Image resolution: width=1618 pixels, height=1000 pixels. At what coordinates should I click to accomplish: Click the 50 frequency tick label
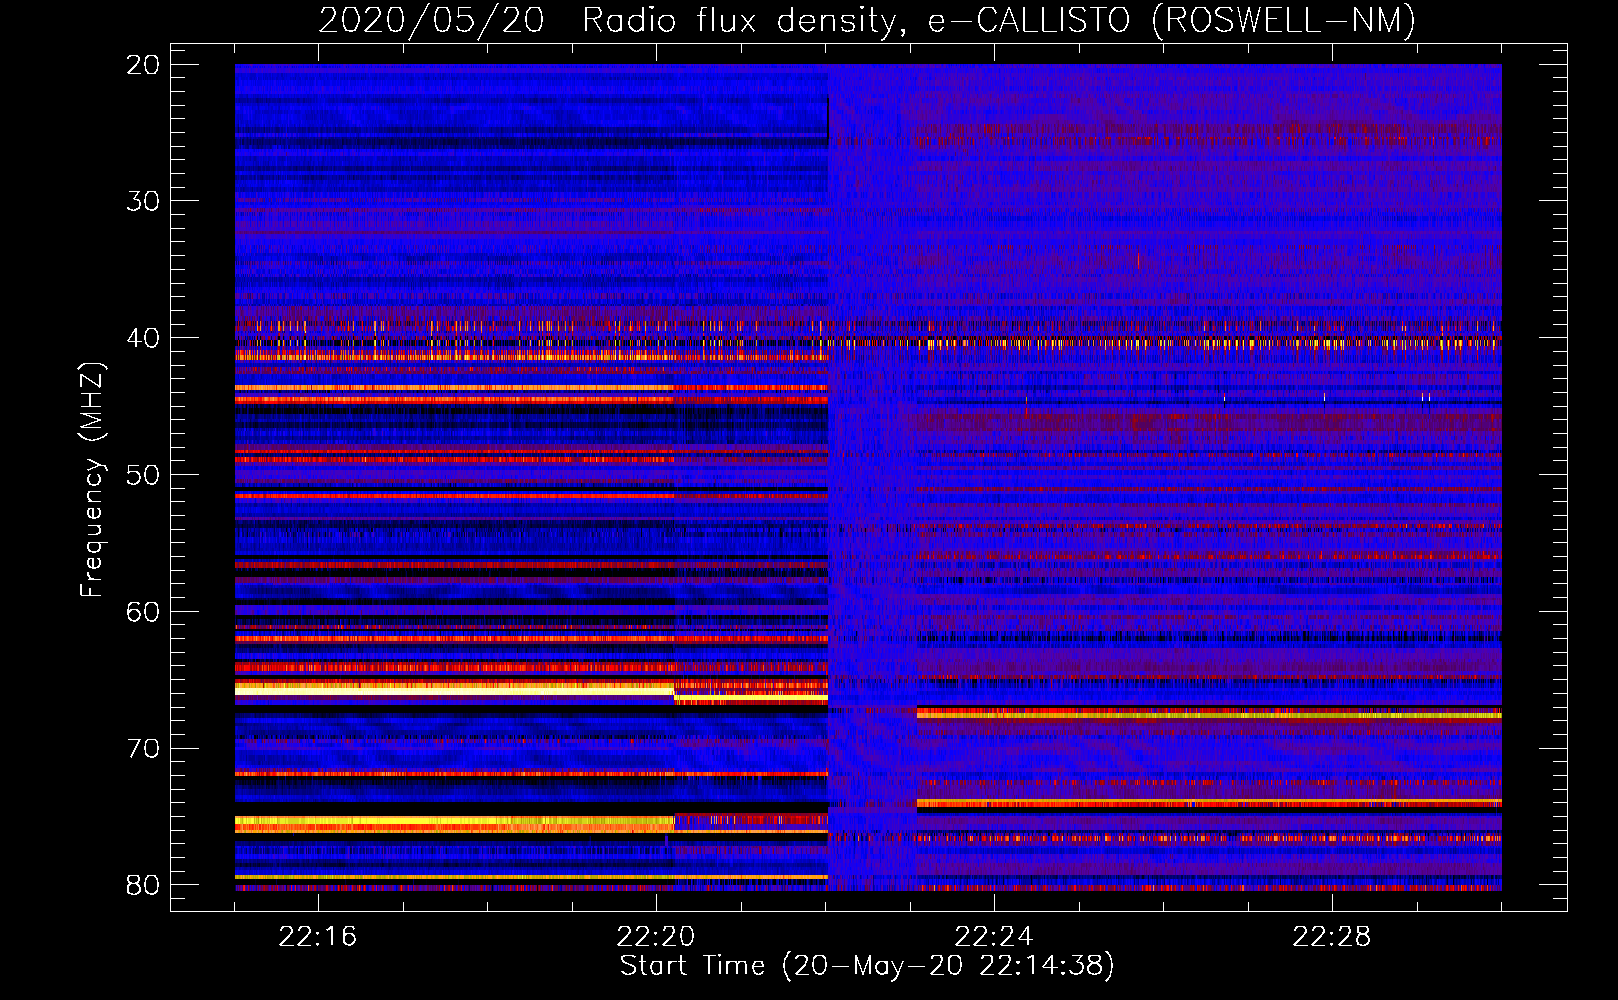point(143,475)
